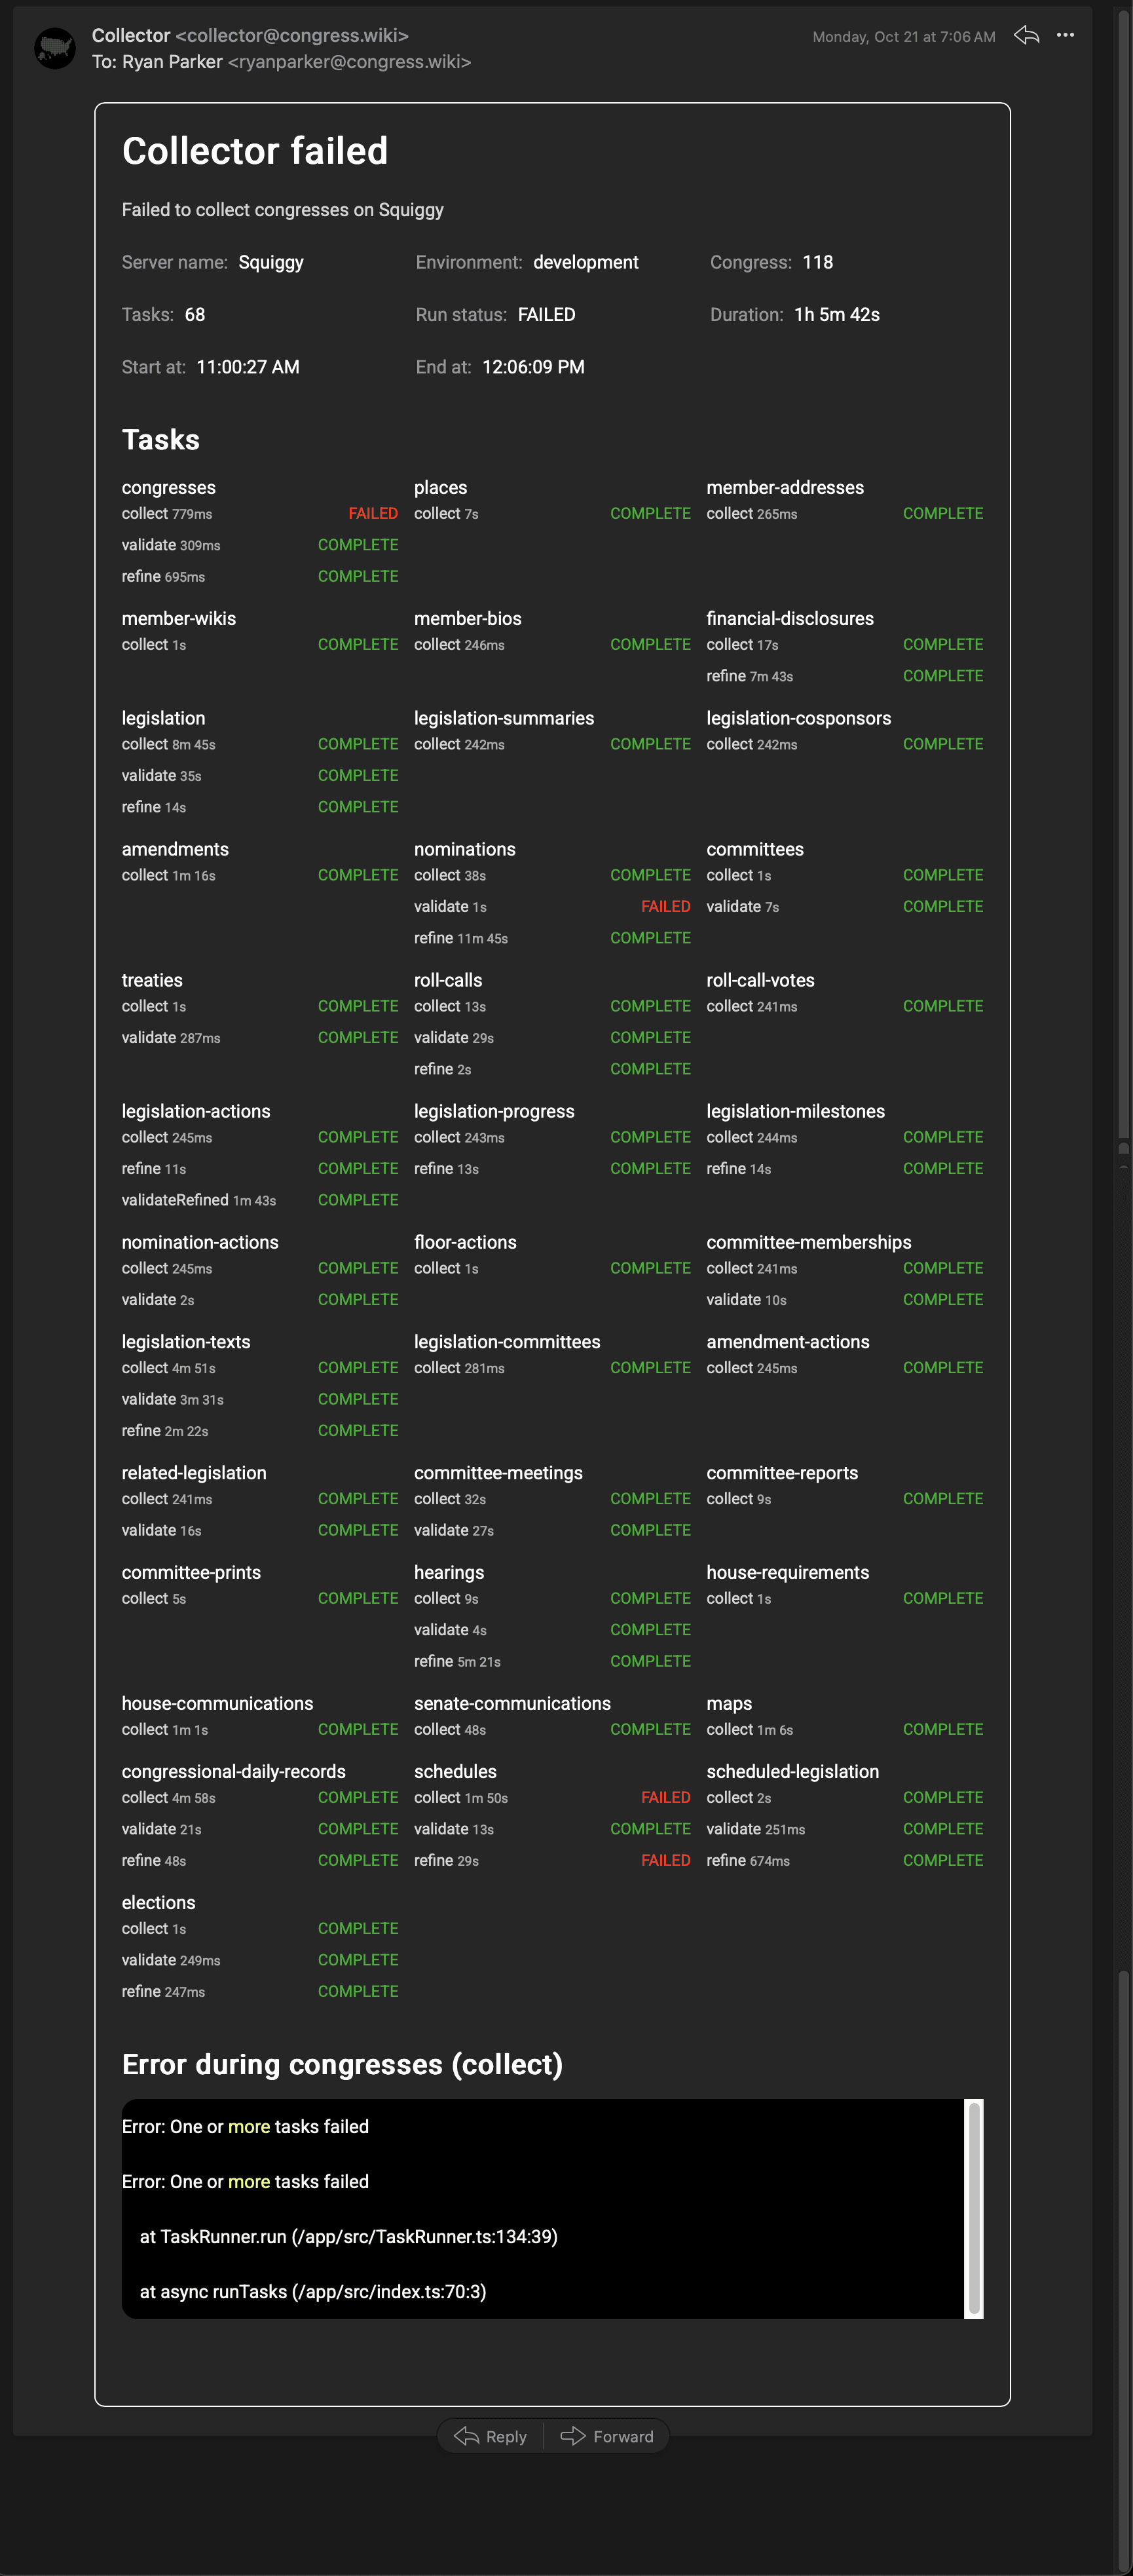
Task: Click the financial-disclosures task name
Action: point(789,619)
